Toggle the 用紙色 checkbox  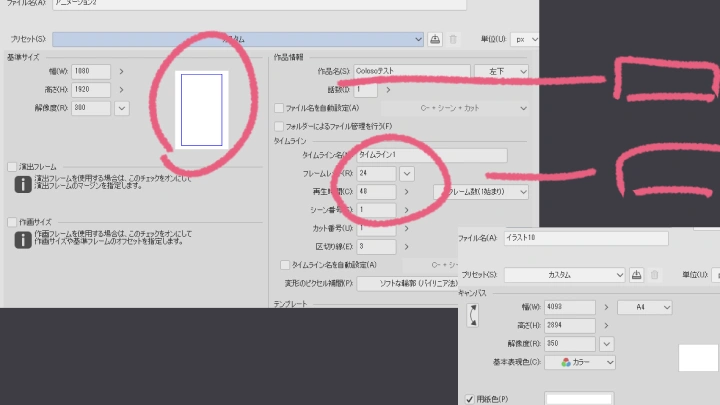point(471,399)
